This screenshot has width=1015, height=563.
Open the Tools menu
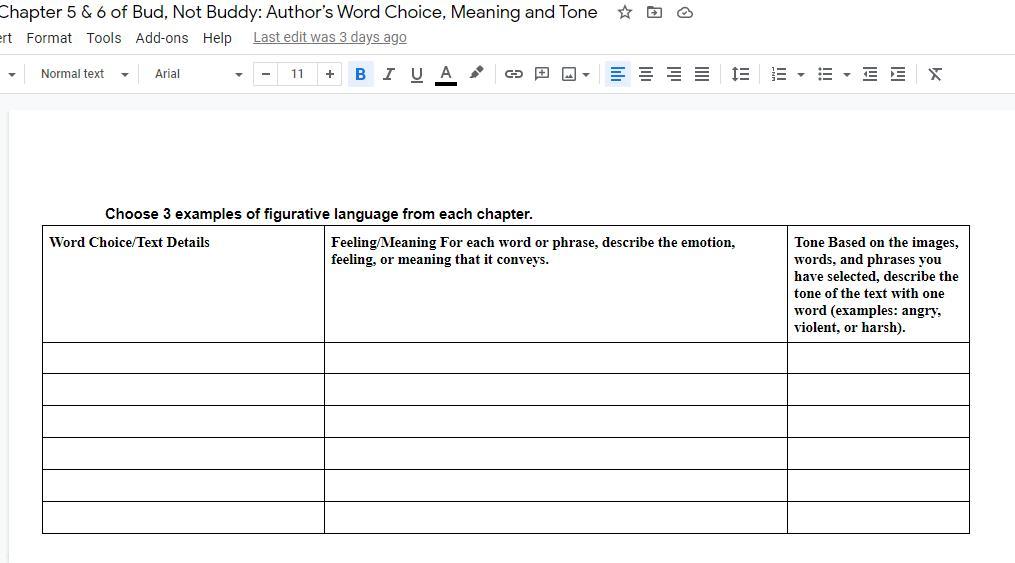click(x=103, y=38)
